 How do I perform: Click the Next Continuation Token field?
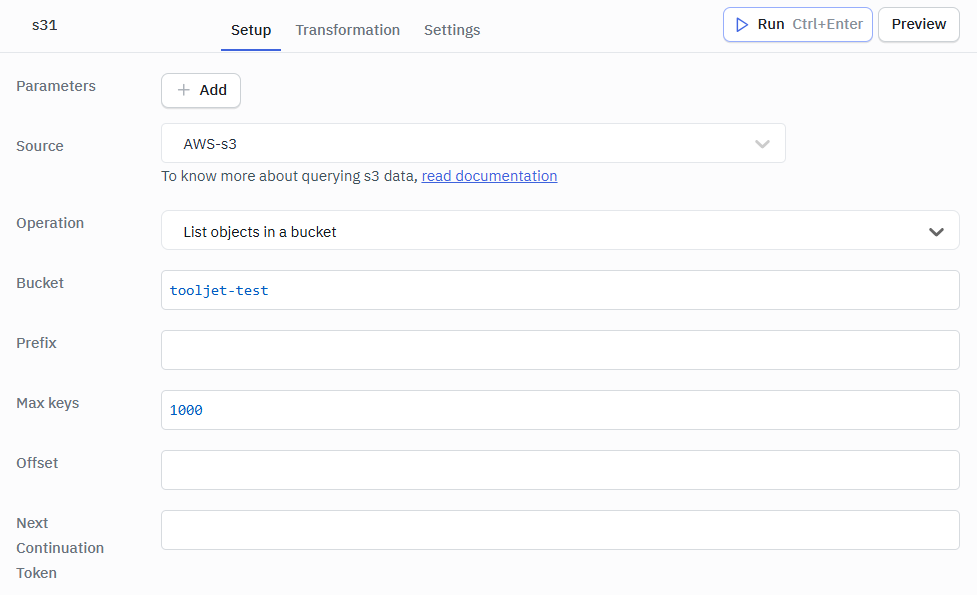[560, 529]
